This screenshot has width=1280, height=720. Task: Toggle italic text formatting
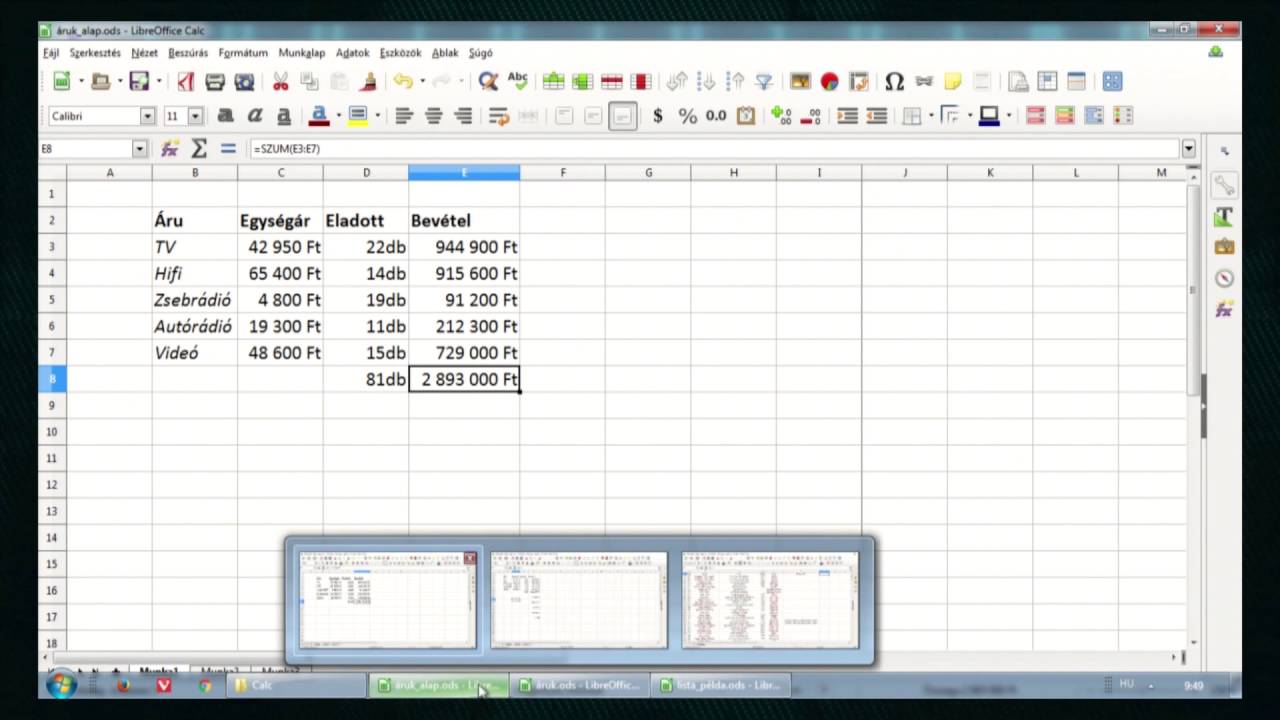tap(254, 116)
